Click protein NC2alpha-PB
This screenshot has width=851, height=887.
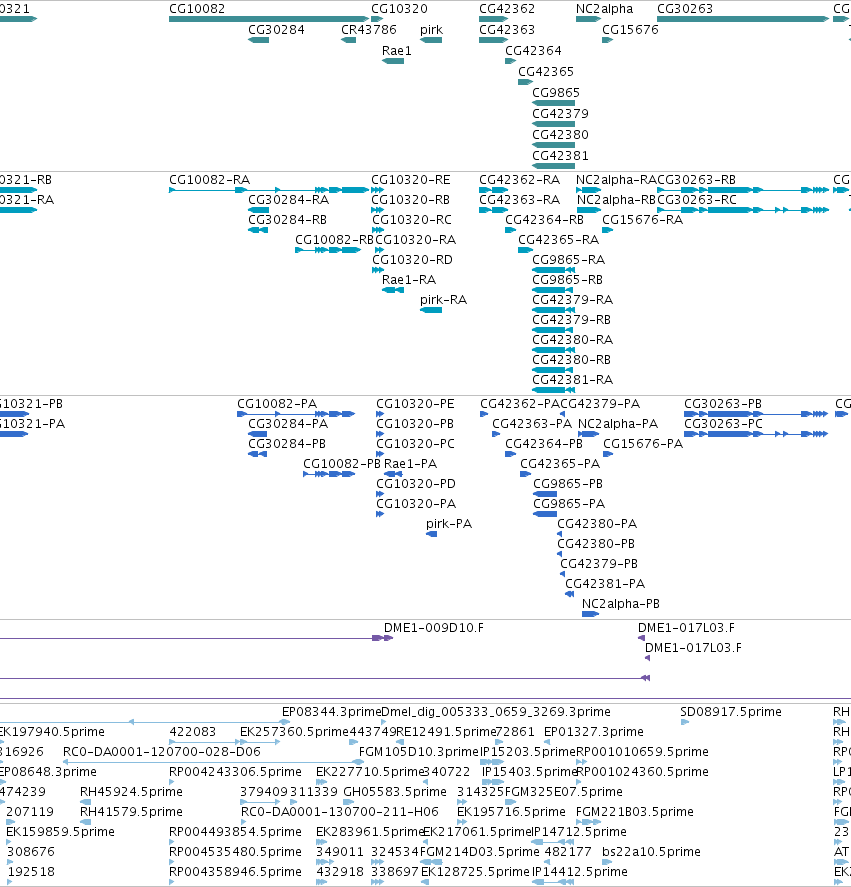[621, 604]
